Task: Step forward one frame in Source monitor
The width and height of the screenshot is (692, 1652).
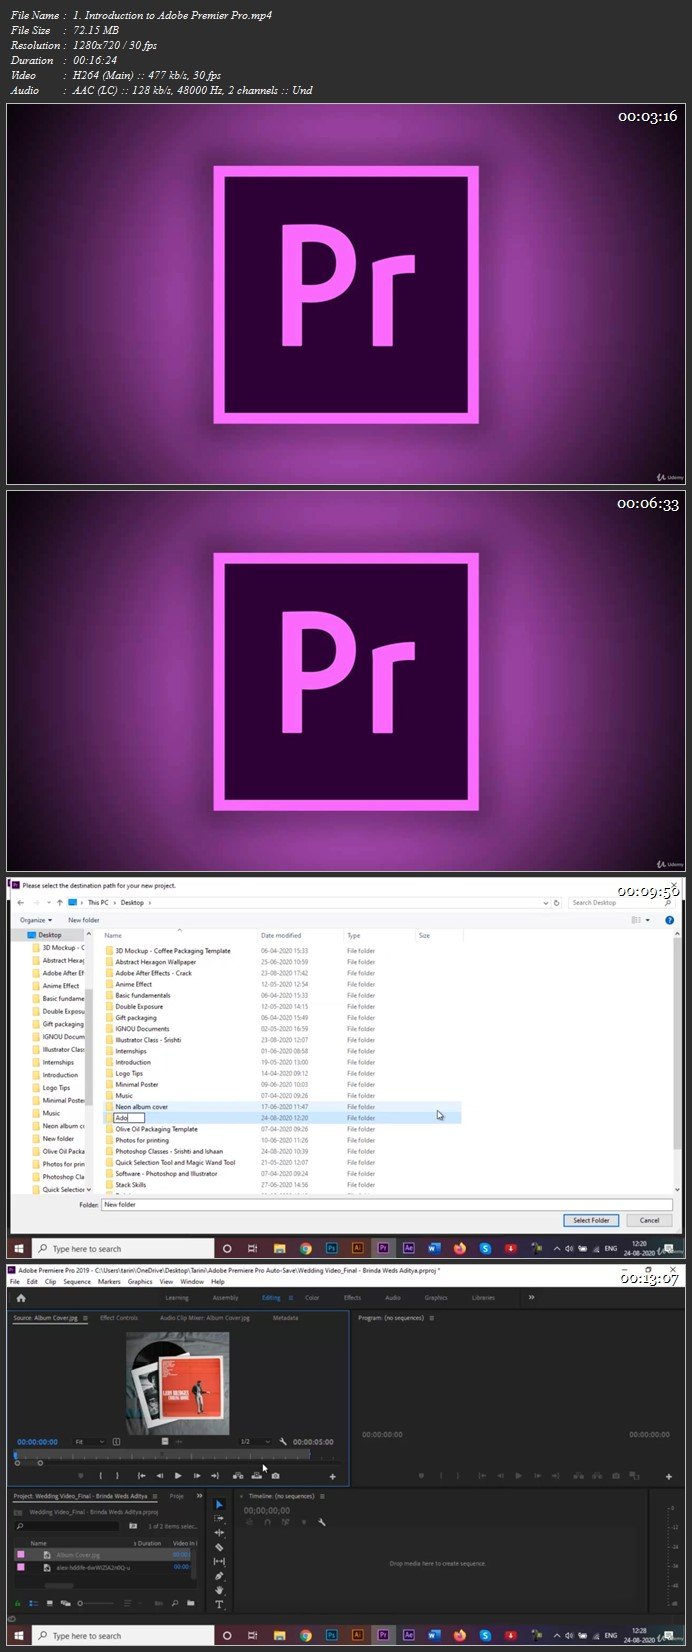Action: pos(197,1475)
